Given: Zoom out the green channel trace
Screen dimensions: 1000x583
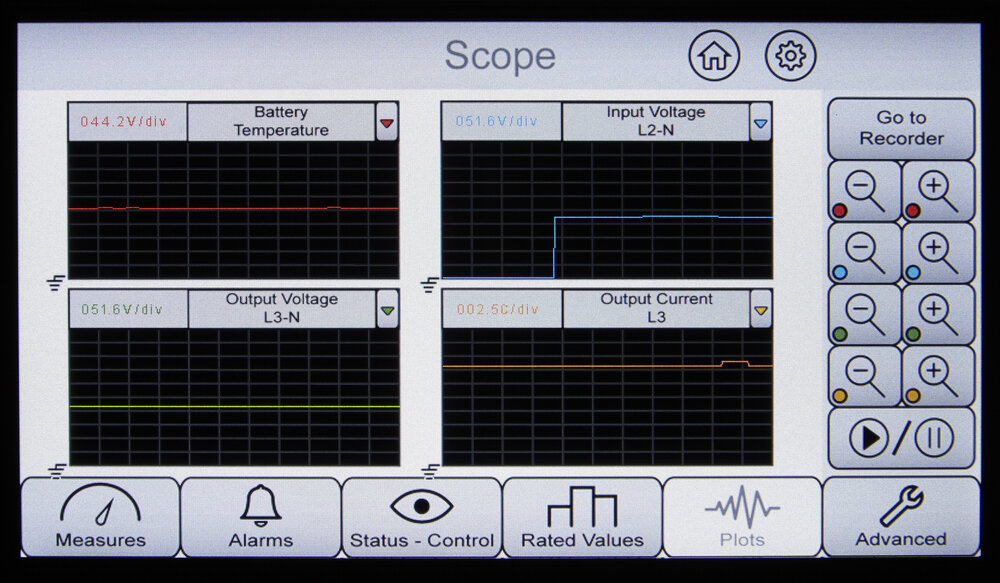Looking at the screenshot, I should click(x=864, y=314).
